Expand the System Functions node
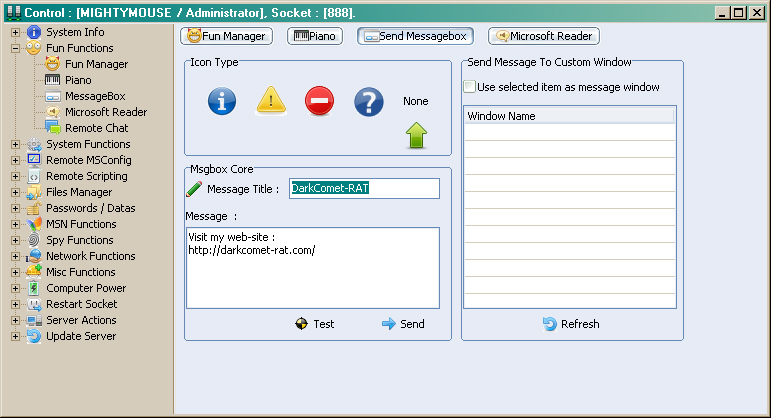 pos(15,145)
